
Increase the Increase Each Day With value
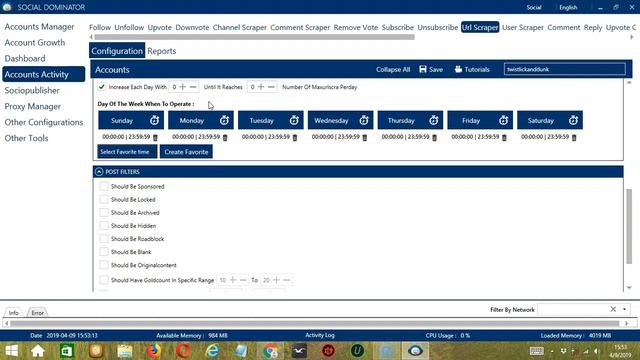coord(183,87)
